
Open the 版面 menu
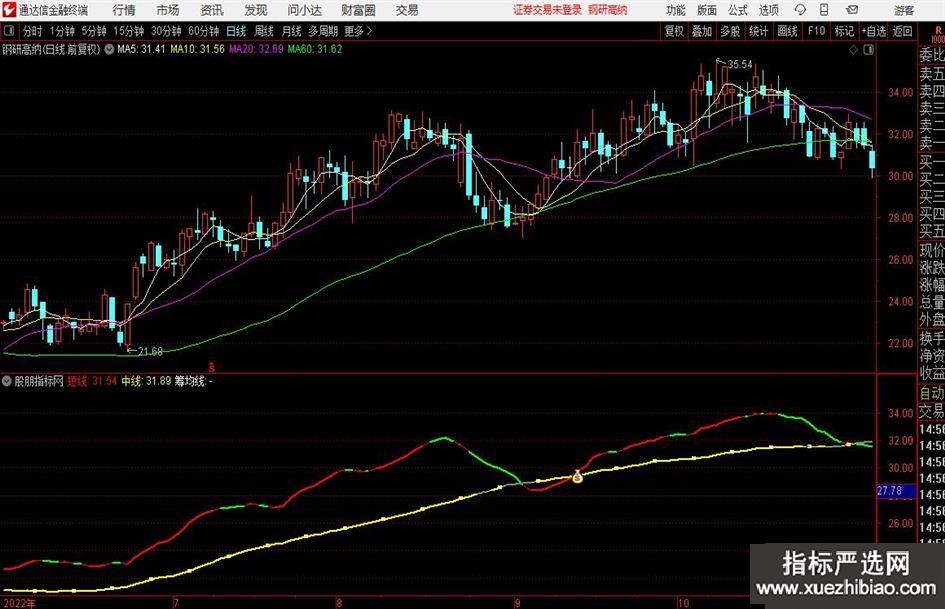[x=707, y=10]
